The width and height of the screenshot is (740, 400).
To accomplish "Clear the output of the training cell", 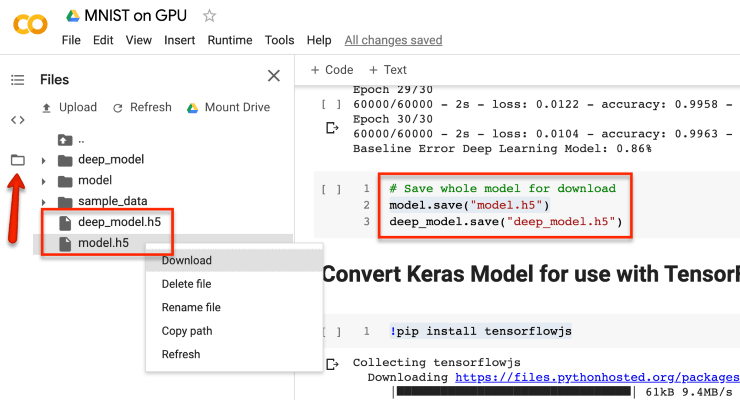I will click(332, 128).
